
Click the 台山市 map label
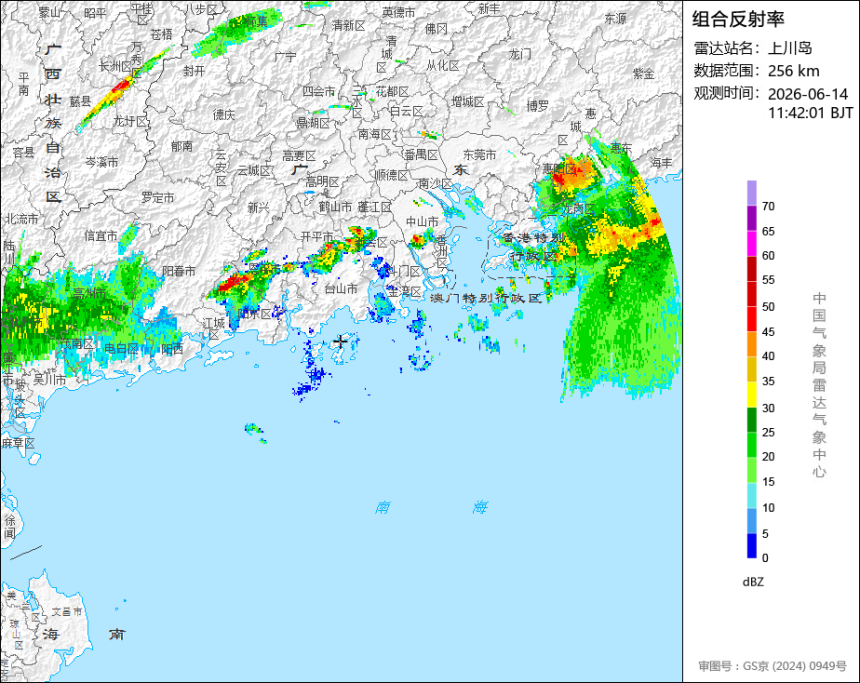[x=341, y=288]
